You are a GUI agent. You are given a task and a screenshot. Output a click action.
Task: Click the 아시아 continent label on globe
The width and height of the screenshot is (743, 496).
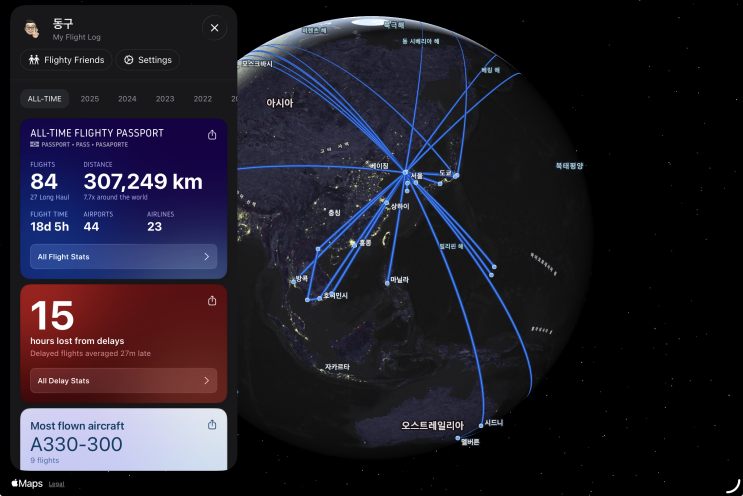pos(280,103)
